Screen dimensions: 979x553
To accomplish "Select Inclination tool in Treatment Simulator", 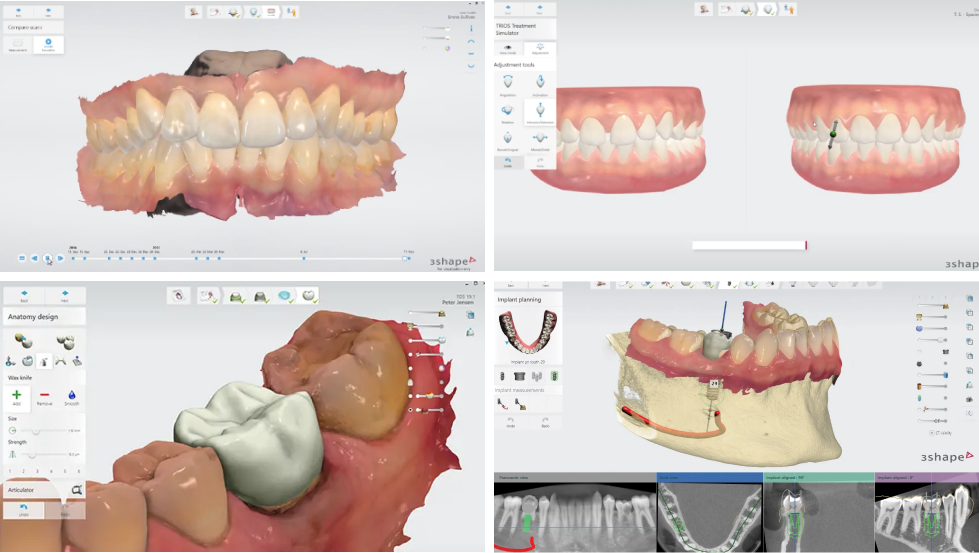I will pos(540,84).
